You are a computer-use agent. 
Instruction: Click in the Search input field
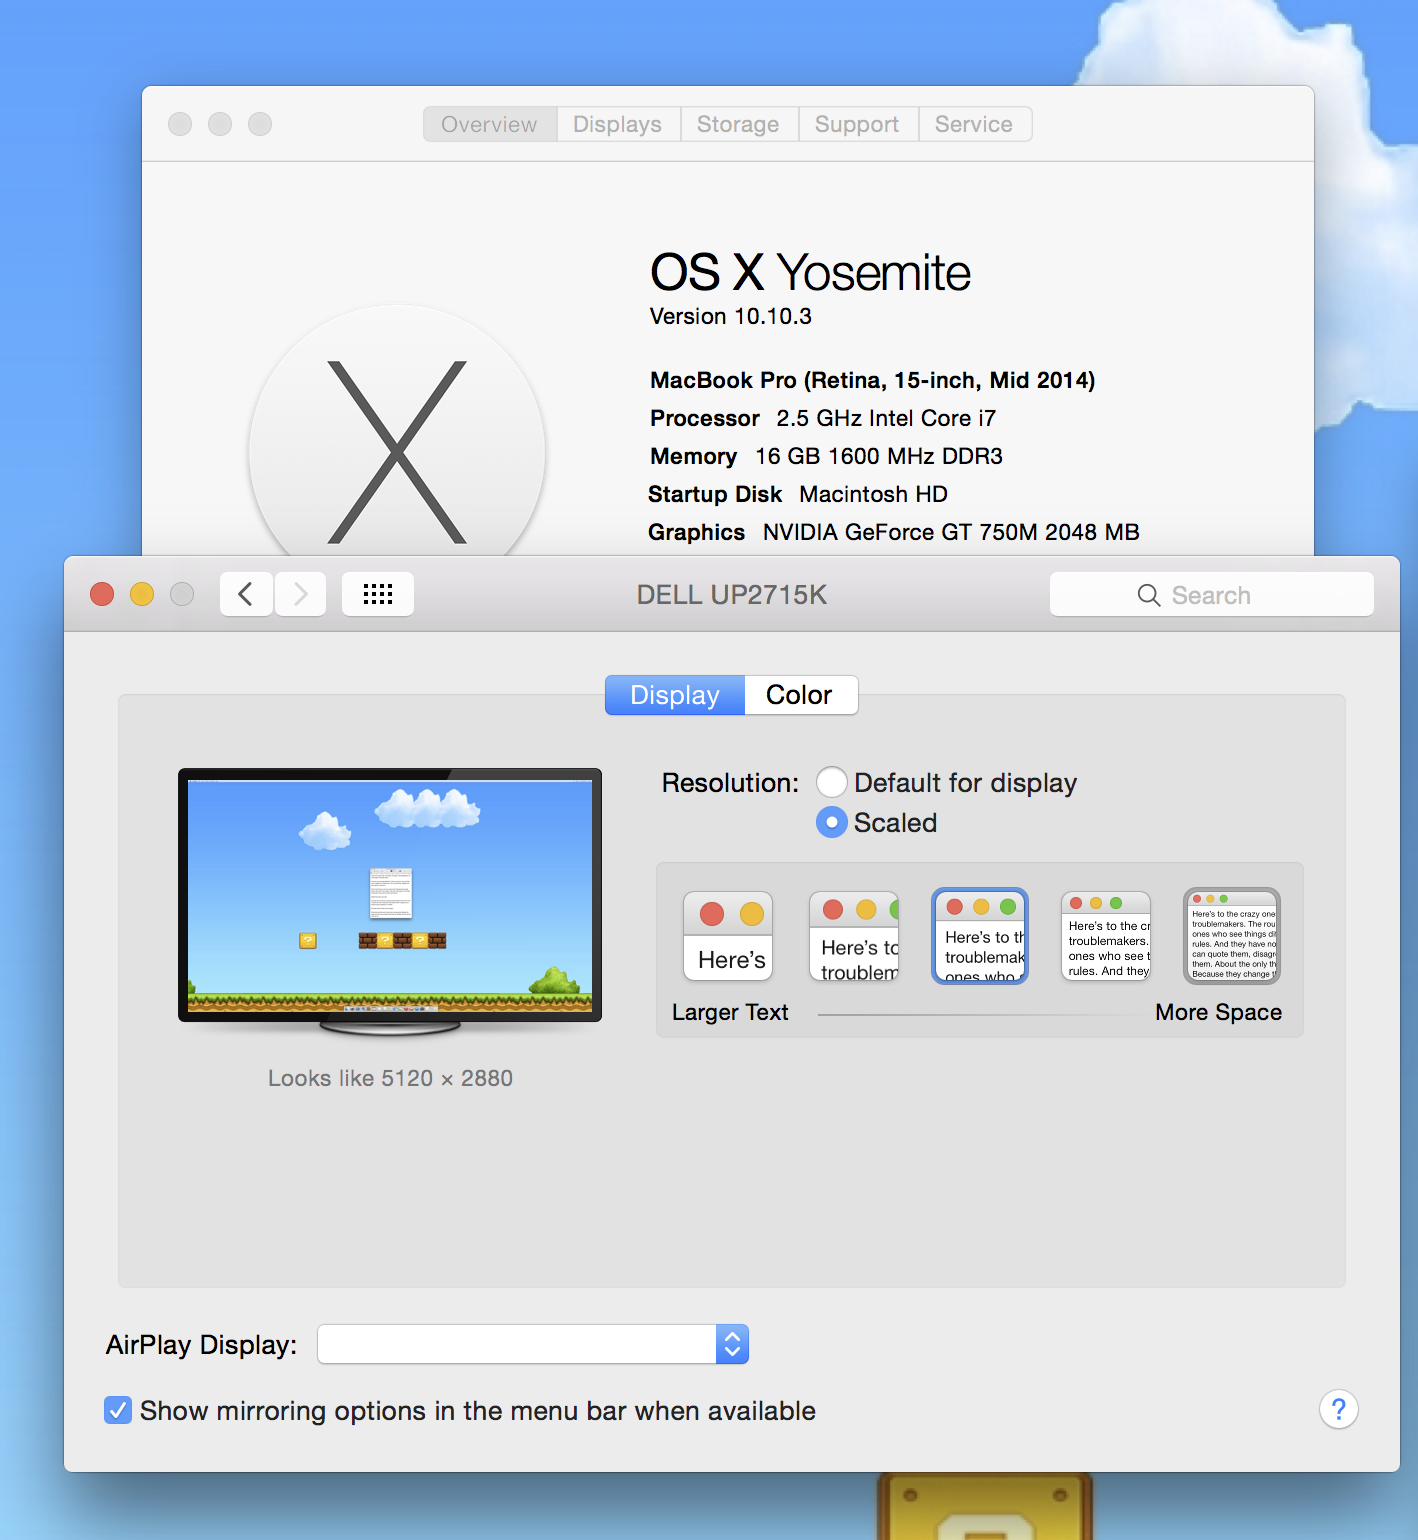(x=1212, y=595)
